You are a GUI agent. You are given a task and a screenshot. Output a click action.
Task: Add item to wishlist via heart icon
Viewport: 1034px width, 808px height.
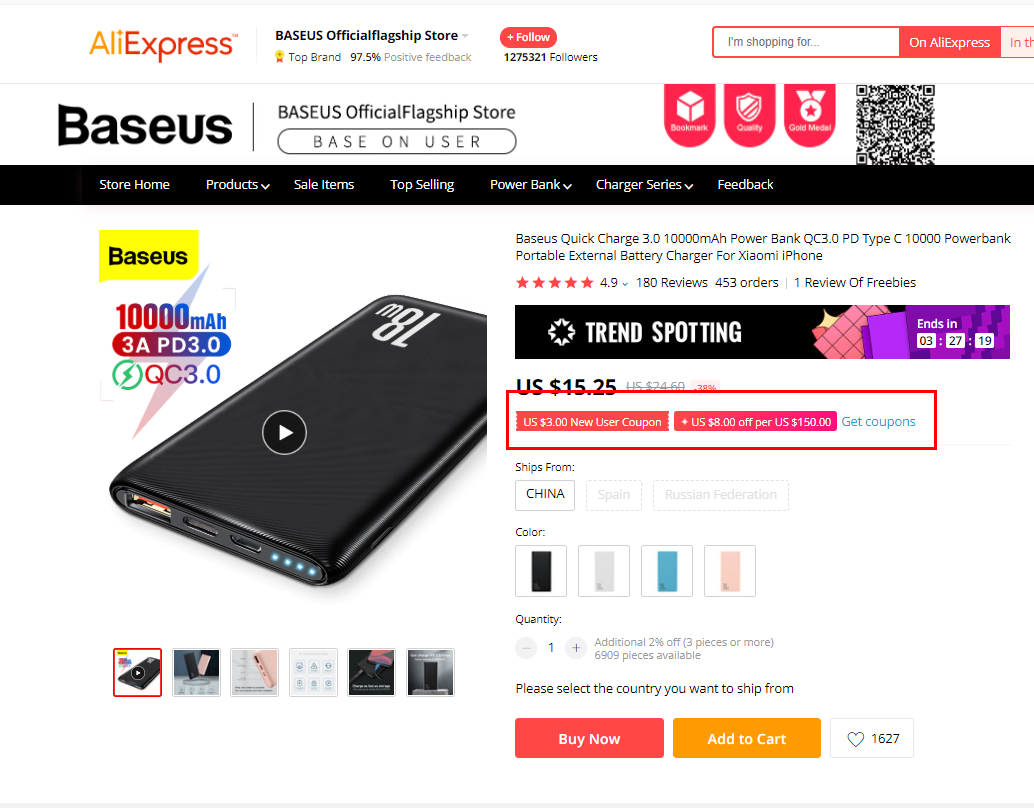[872, 738]
